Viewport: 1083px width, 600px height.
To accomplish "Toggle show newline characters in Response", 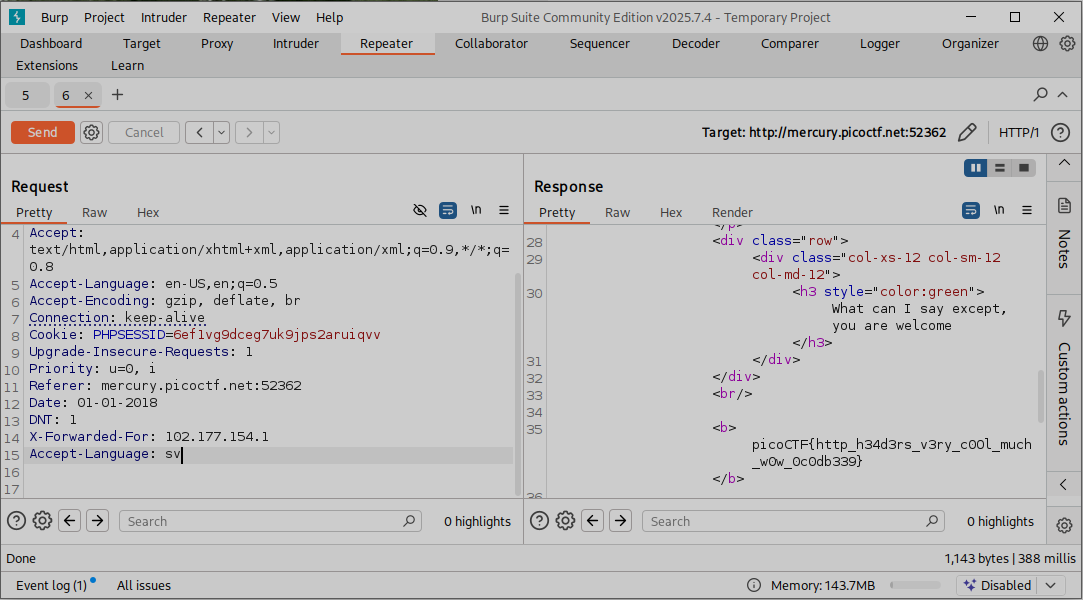I will point(999,210).
